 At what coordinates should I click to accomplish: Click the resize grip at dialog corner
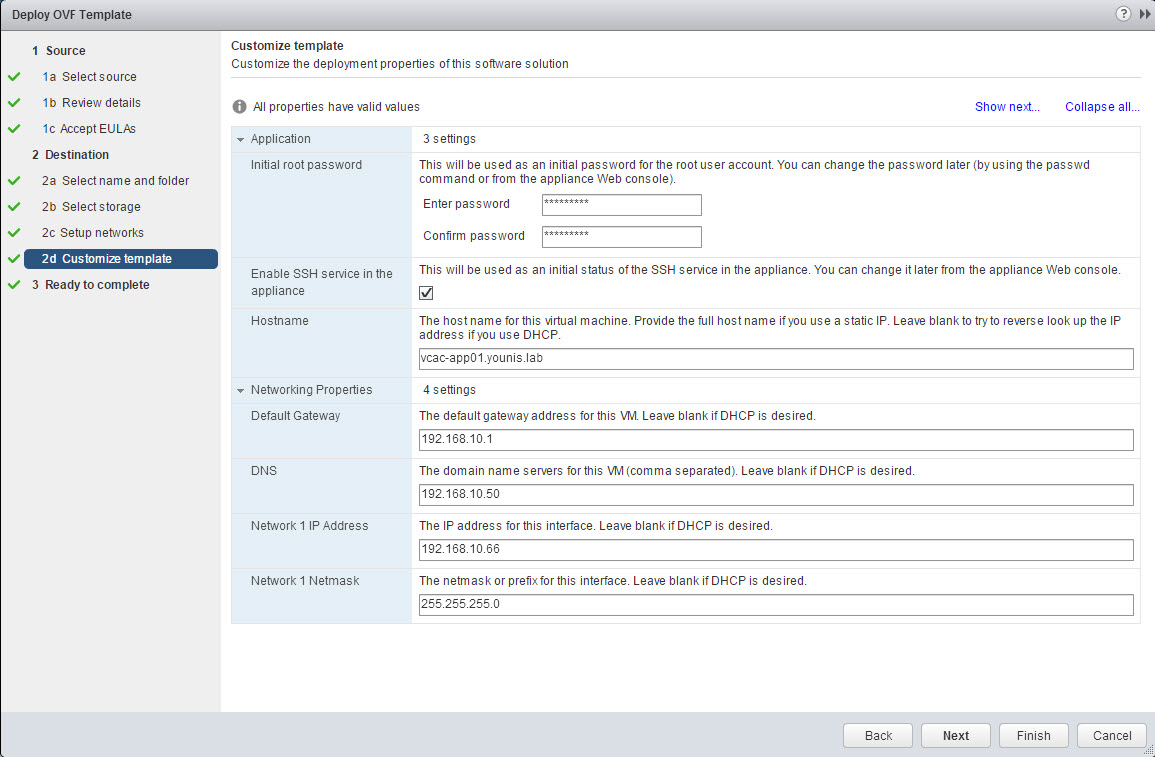[1146, 748]
